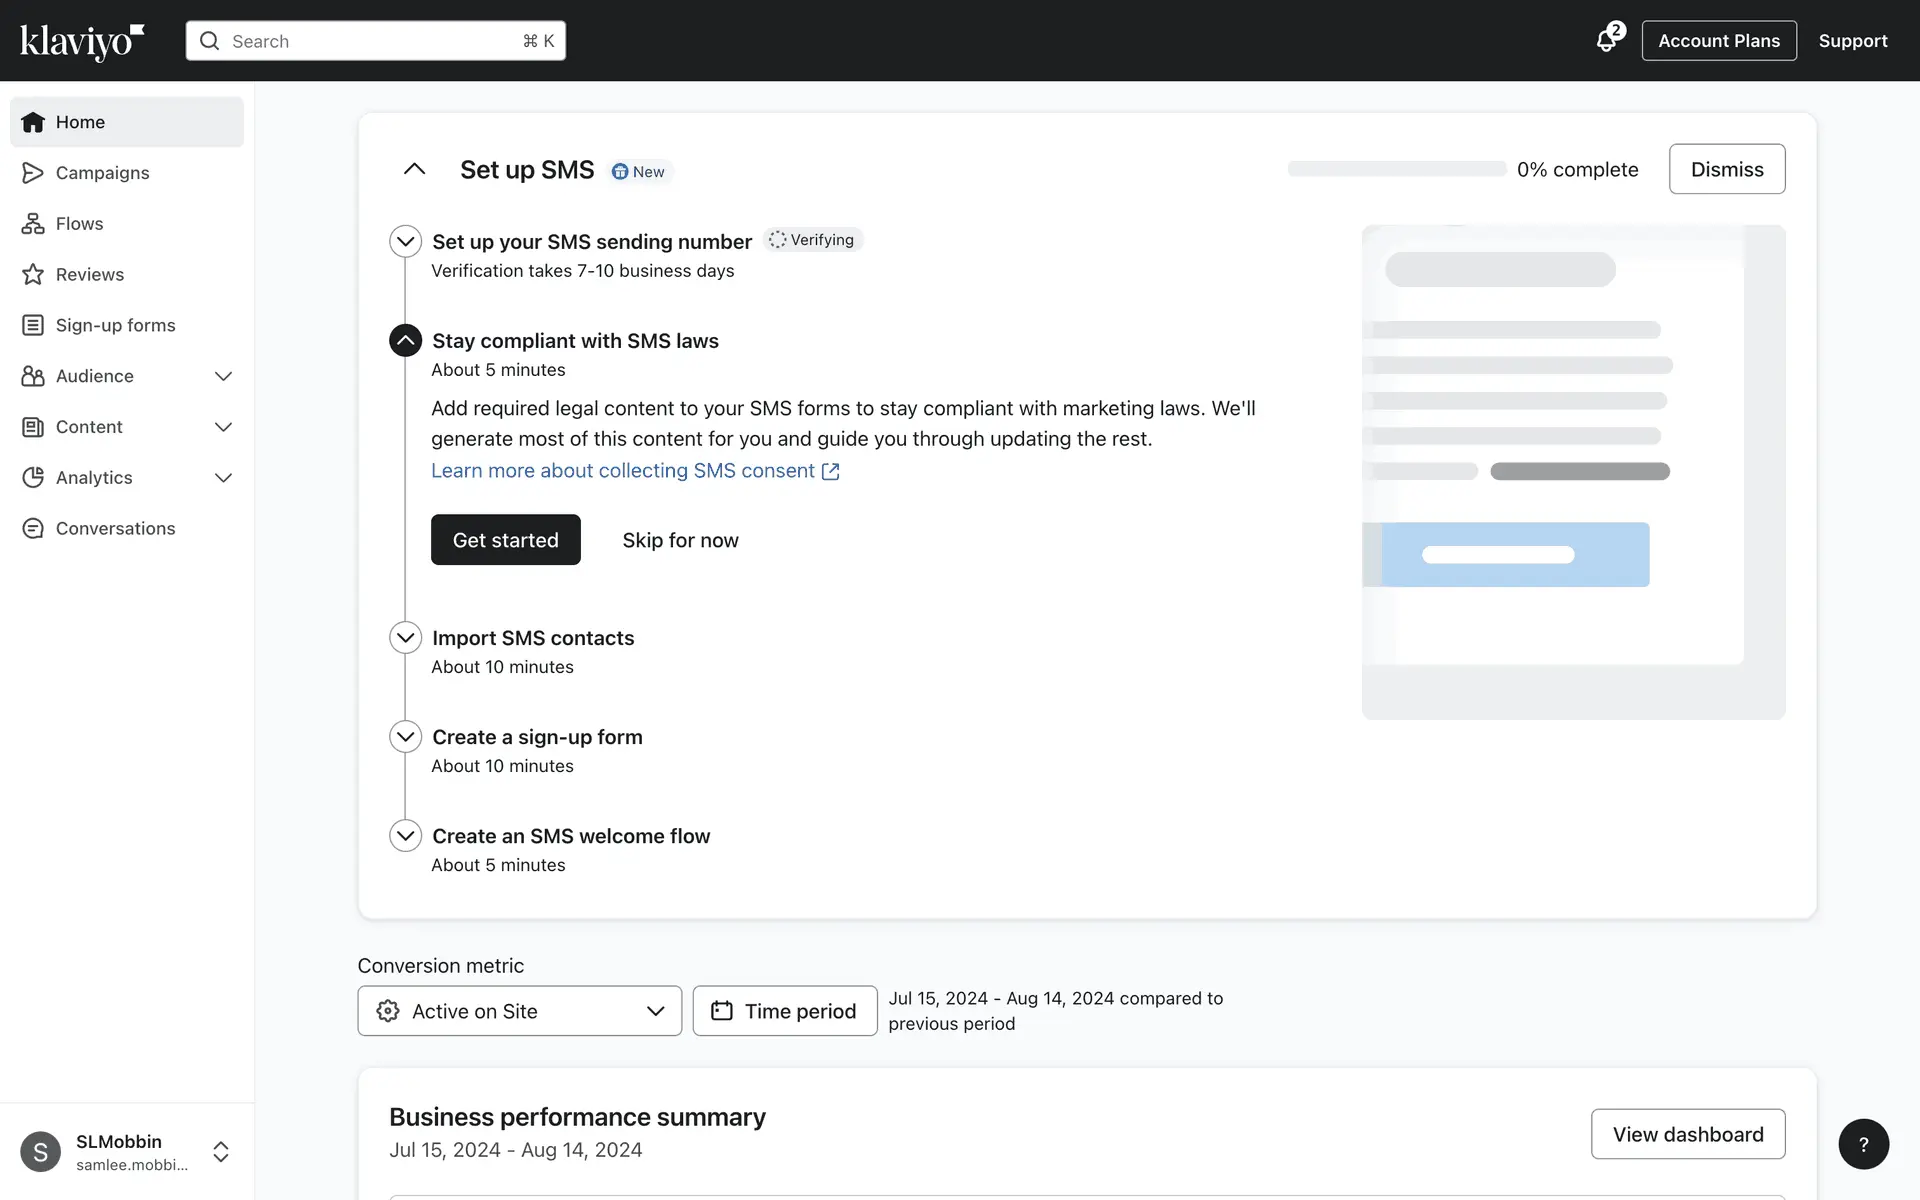Click the Conversations chat icon
This screenshot has height=1200, width=1920.
click(33, 528)
